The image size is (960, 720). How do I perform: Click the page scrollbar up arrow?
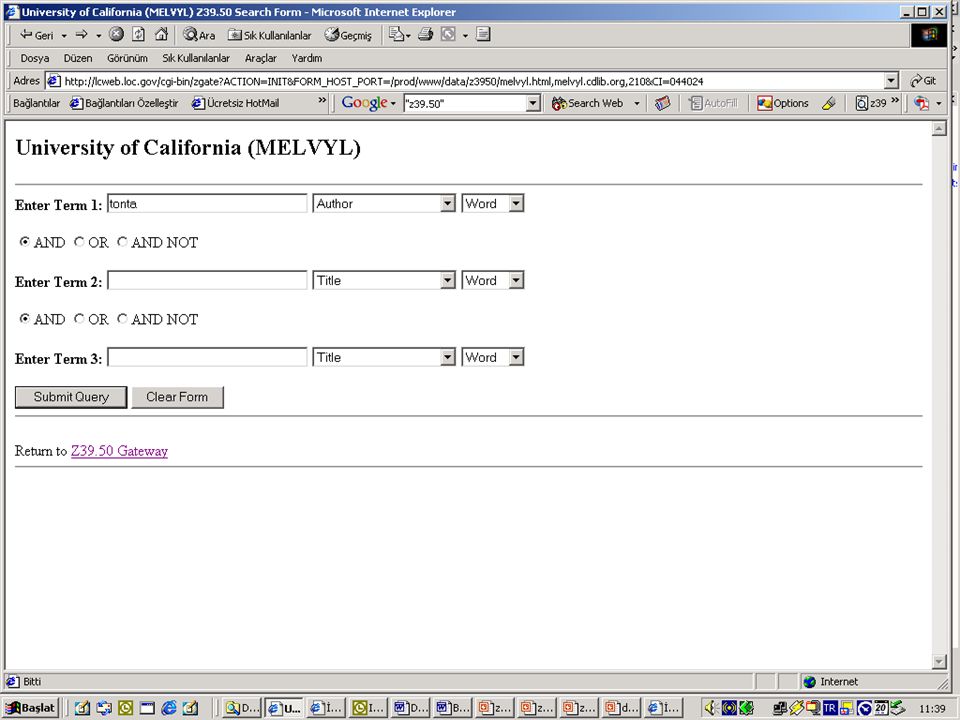click(939, 129)
